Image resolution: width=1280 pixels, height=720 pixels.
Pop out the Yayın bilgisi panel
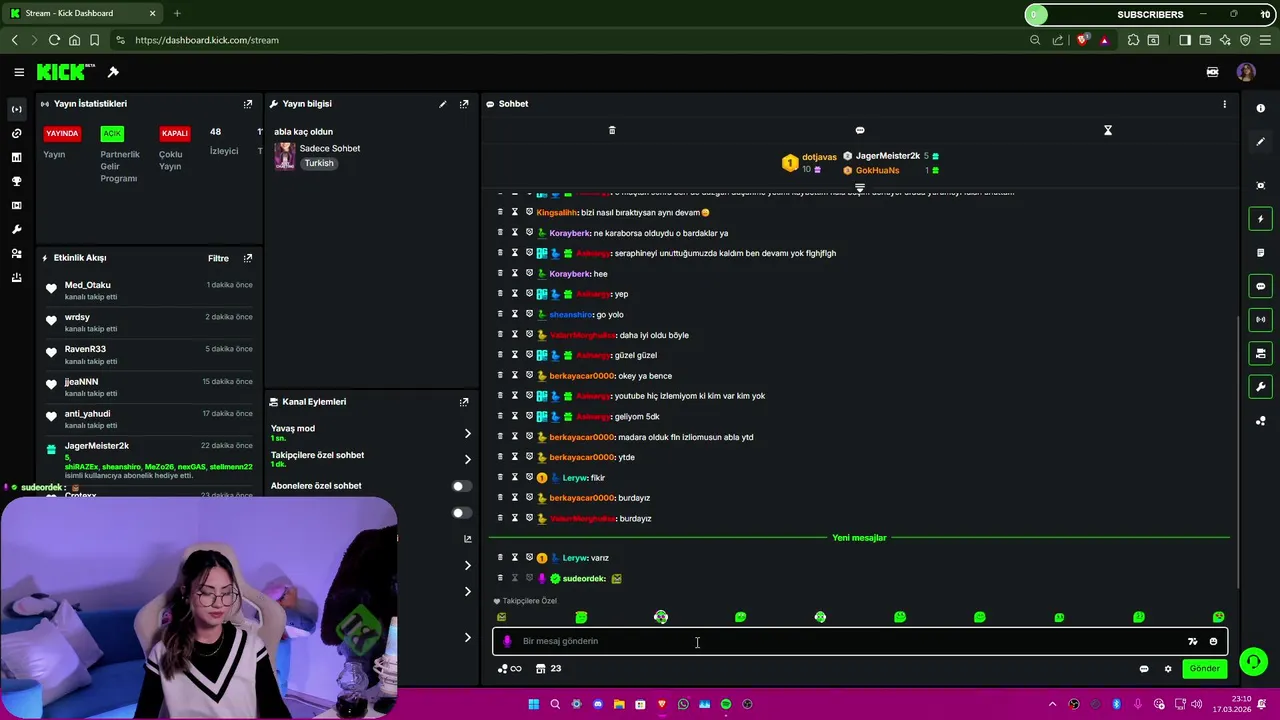point(464,104)
